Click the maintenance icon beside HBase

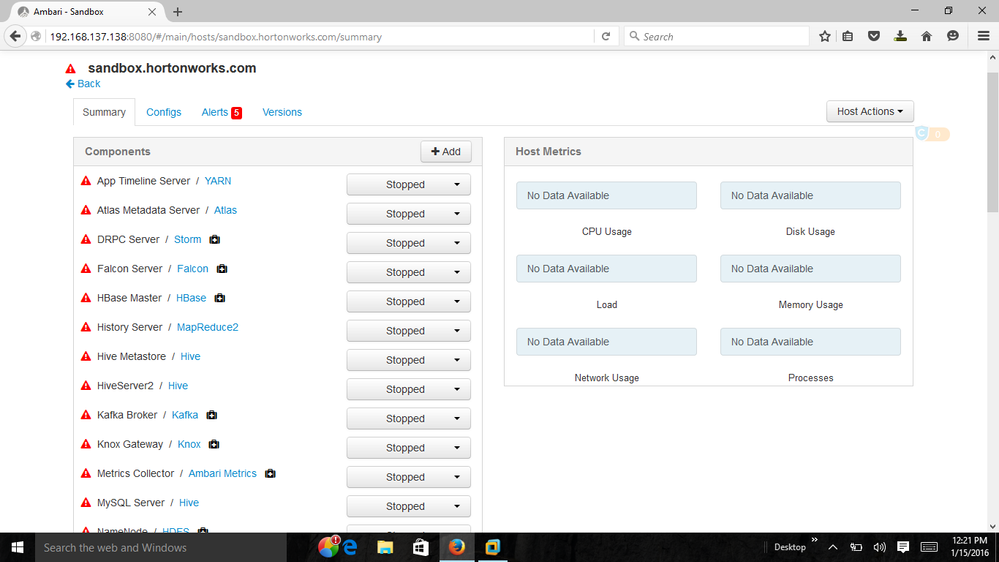point(220,298)
